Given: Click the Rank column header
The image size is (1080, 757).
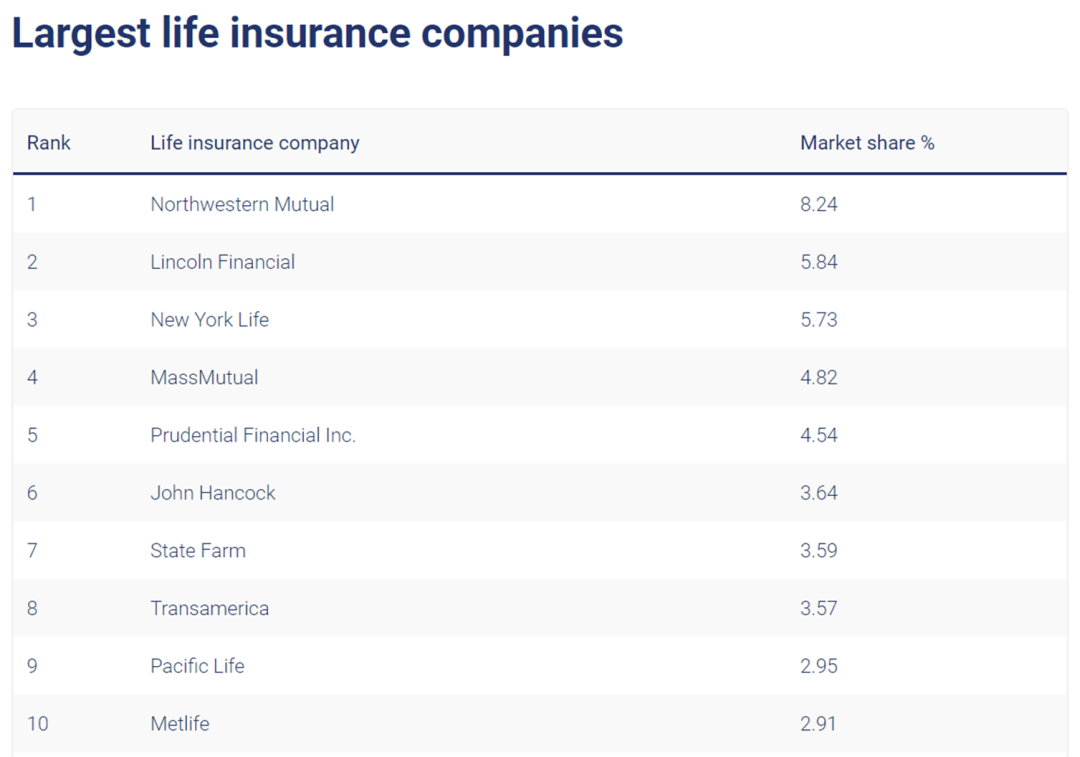Looking at the screenshot, I should pyautogui.click(x=49, y=143).
